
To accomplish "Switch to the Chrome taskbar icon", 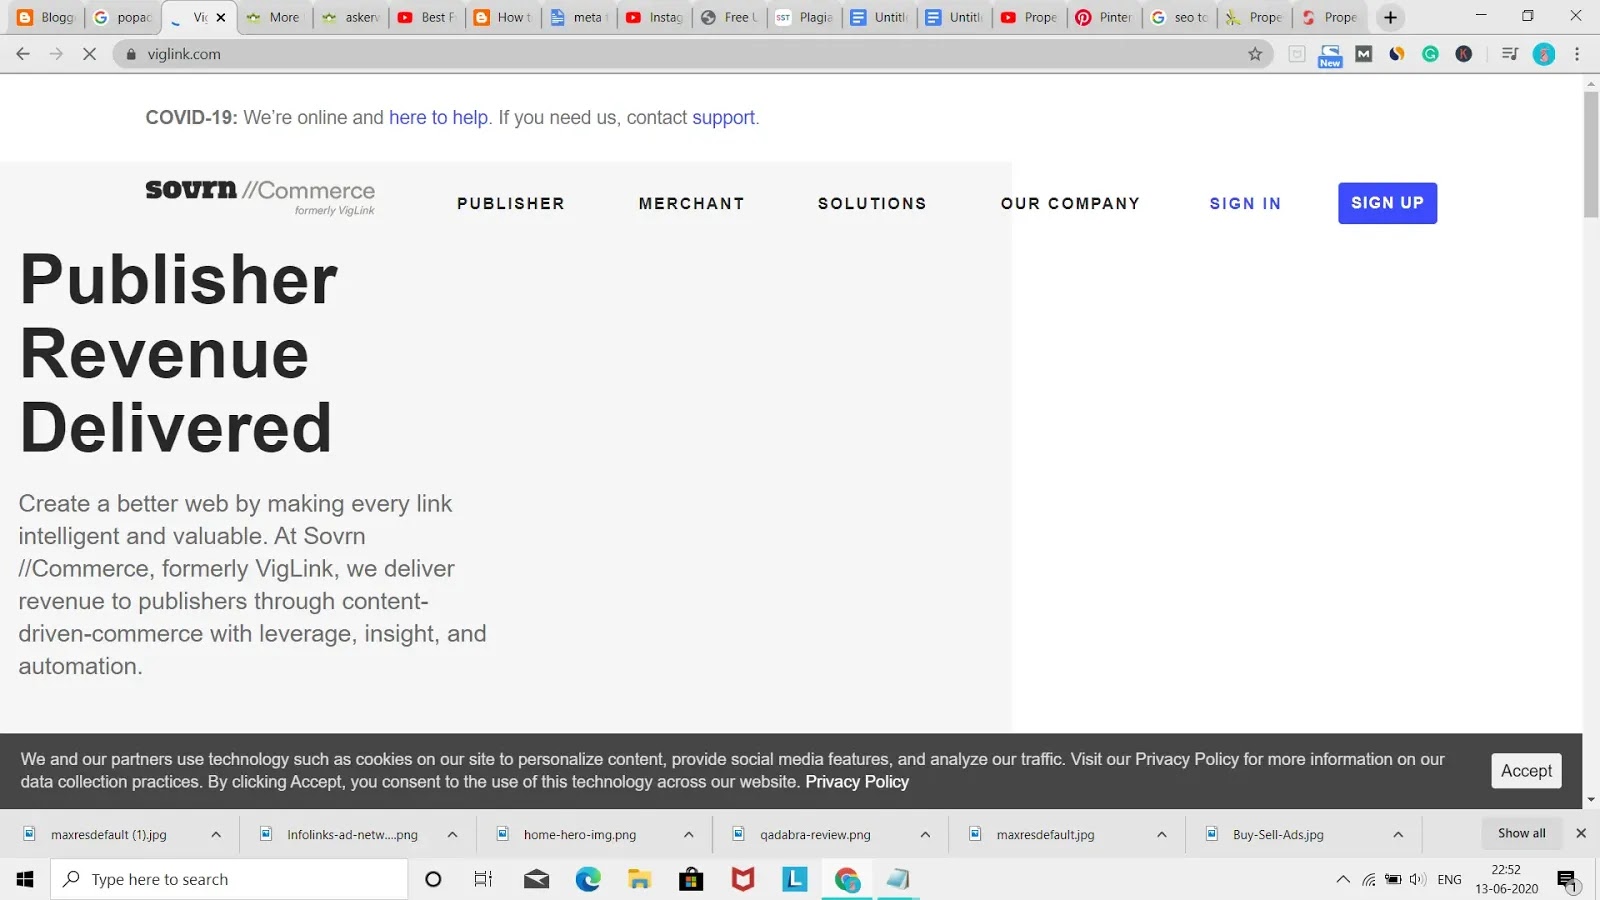I will [847, 879].
